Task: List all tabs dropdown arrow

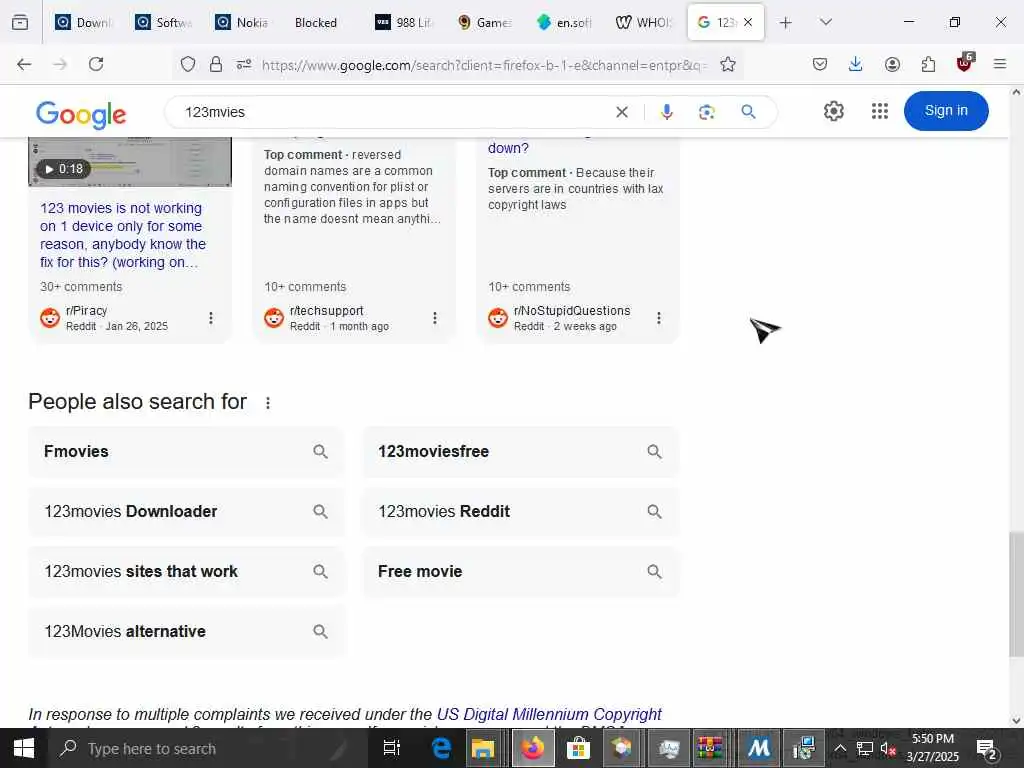Action: [x=826, y=22]
